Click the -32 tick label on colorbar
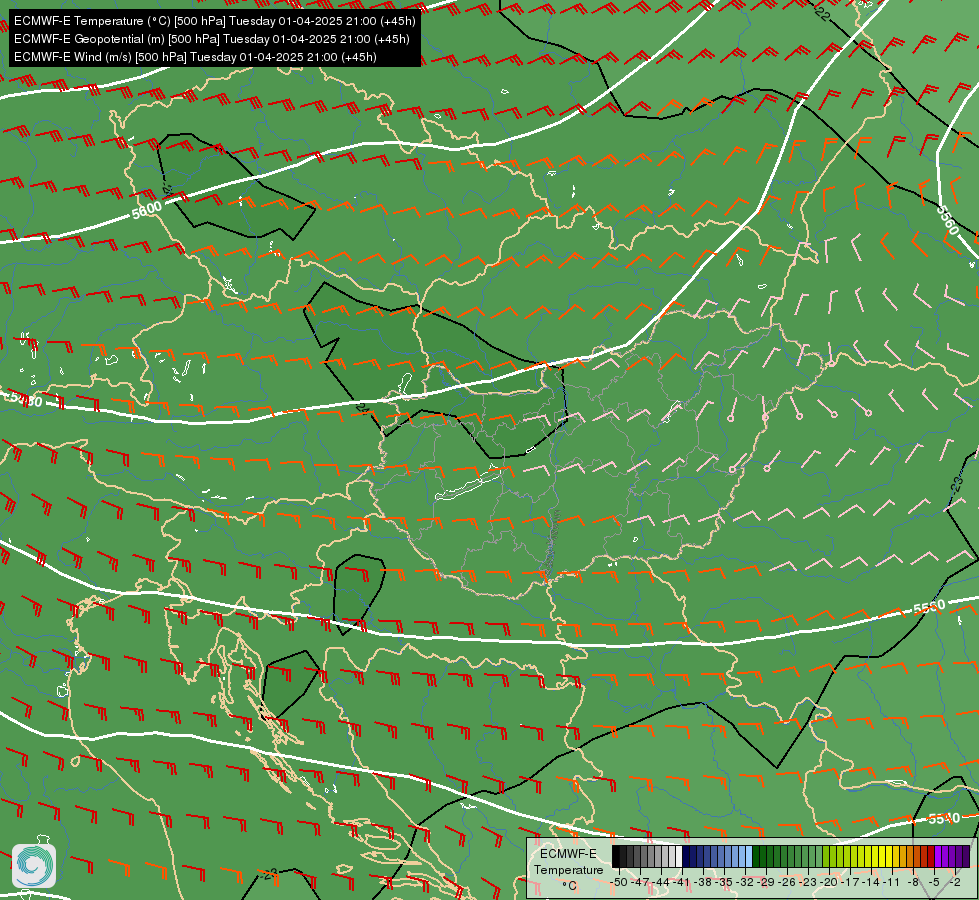This screenshot has height=900, width=979. coord(745,882)
